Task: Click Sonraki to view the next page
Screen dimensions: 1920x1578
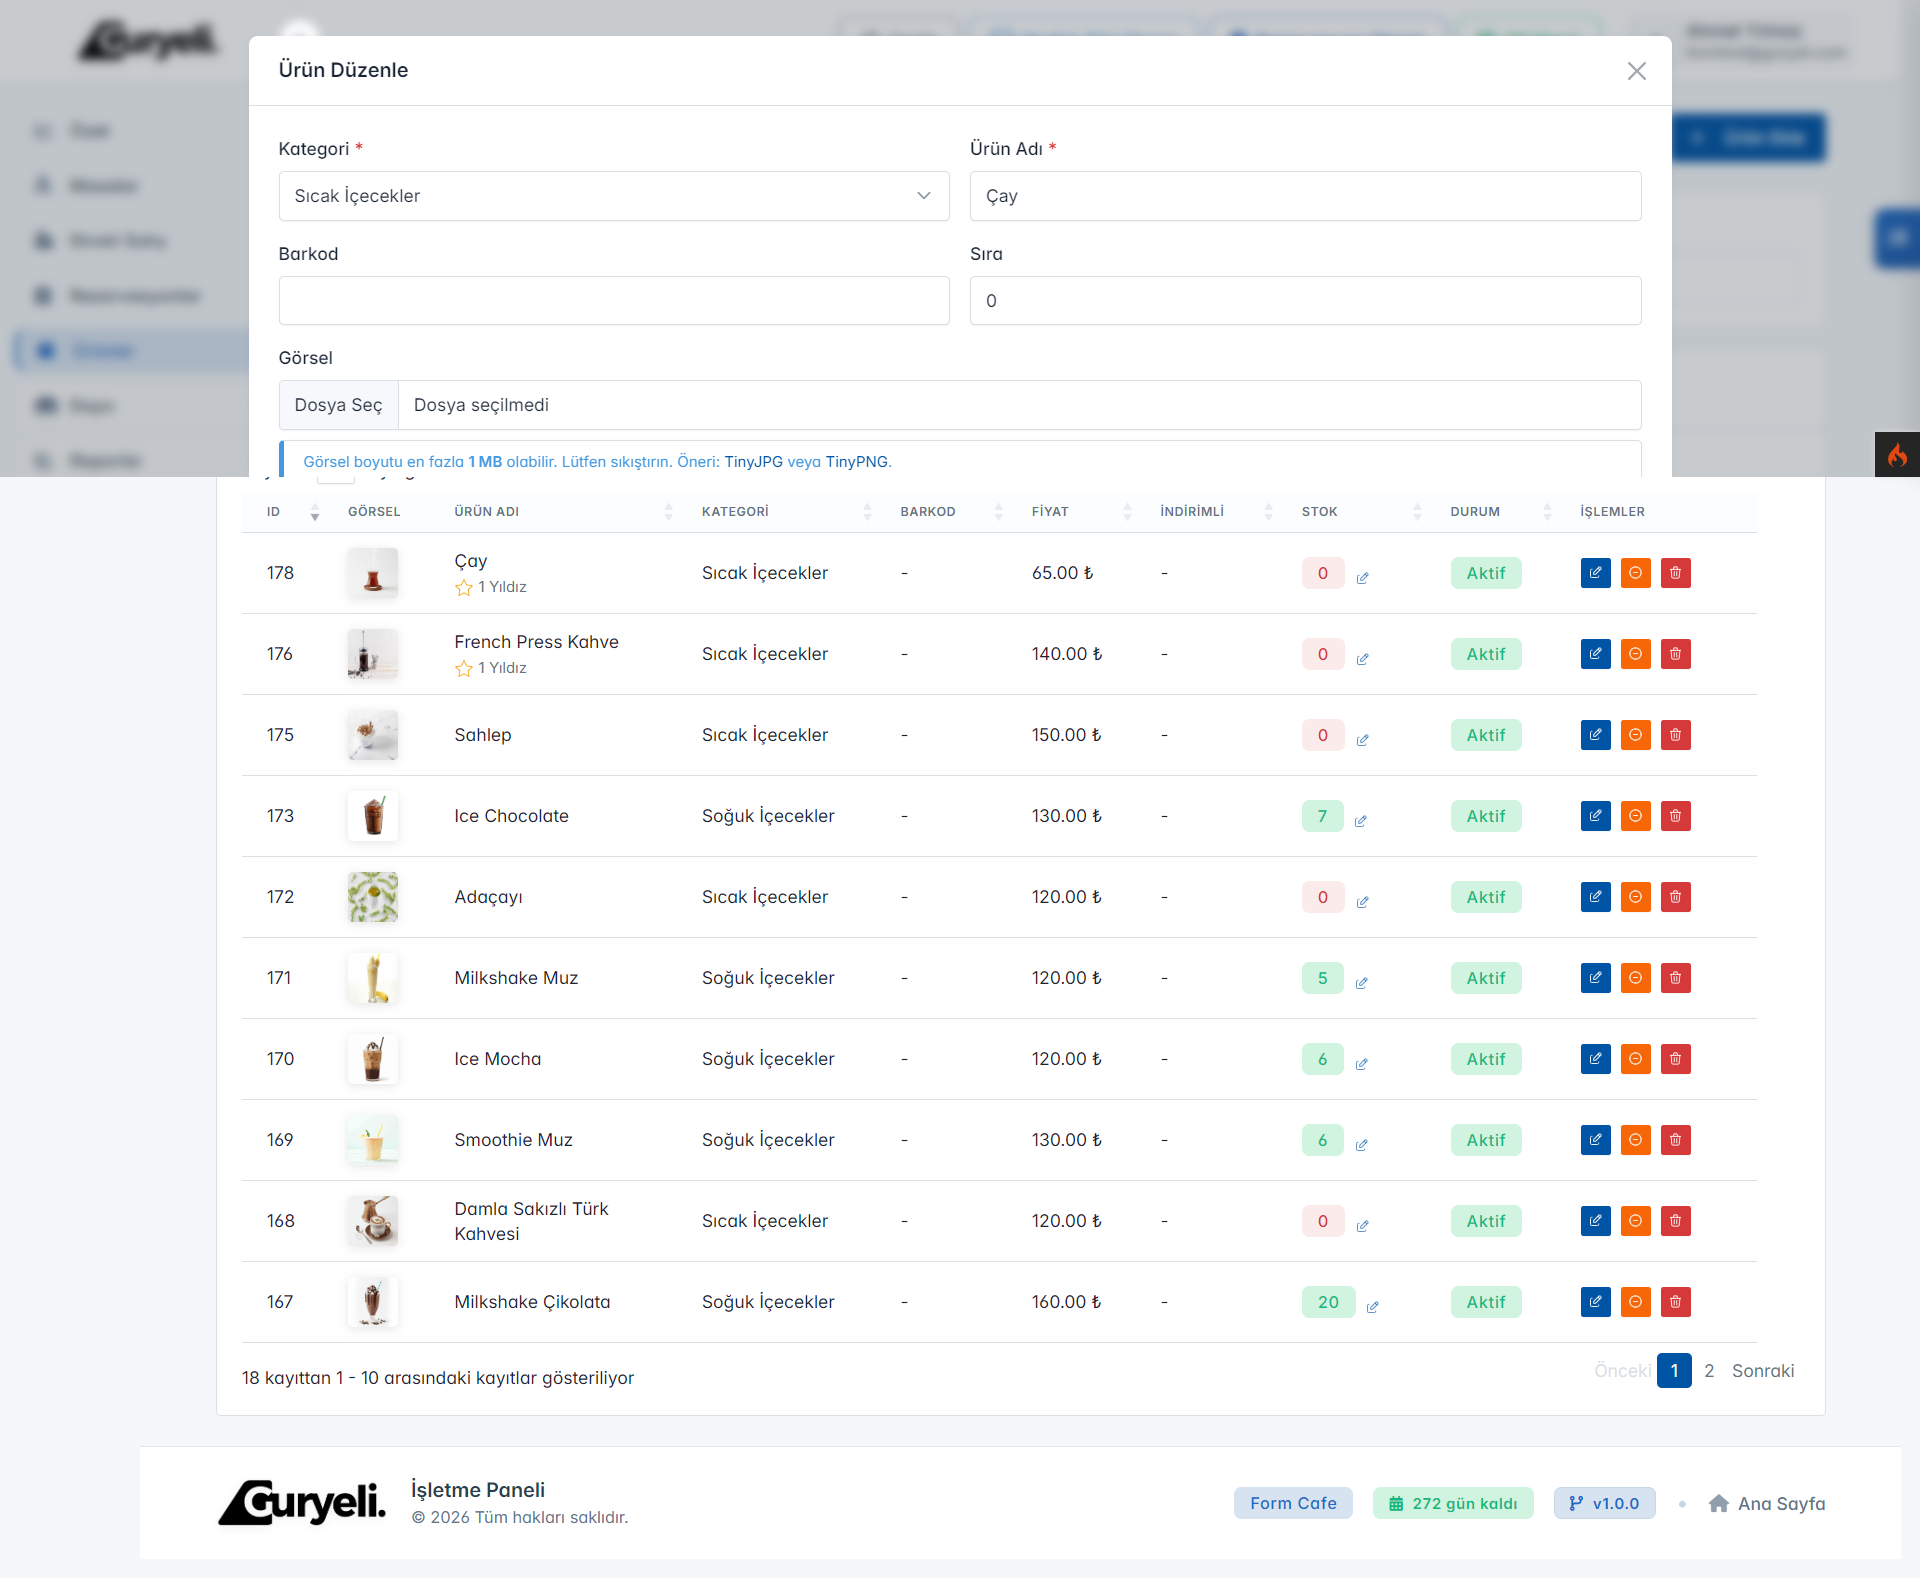Action: [x=1762, y=1370]
